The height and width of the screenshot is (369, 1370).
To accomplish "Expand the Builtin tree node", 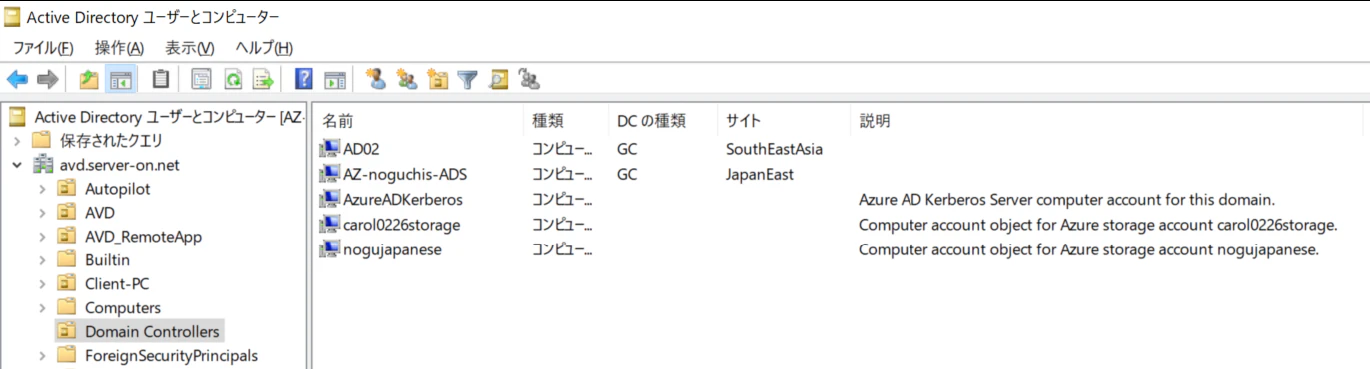I will [42, 260].
